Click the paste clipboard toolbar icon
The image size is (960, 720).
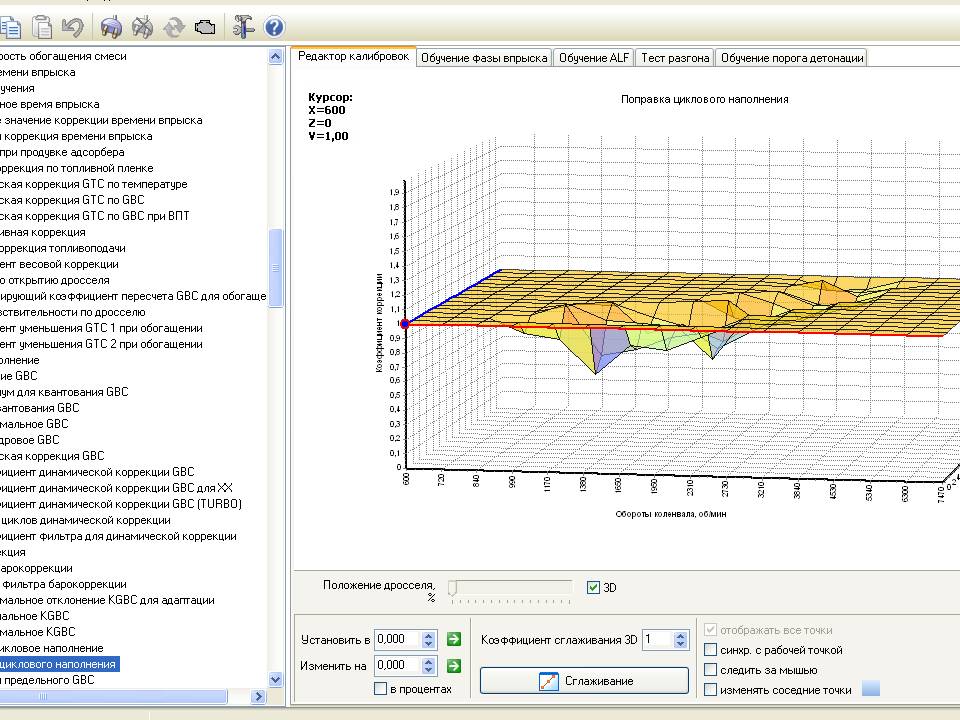click(42, 28)
